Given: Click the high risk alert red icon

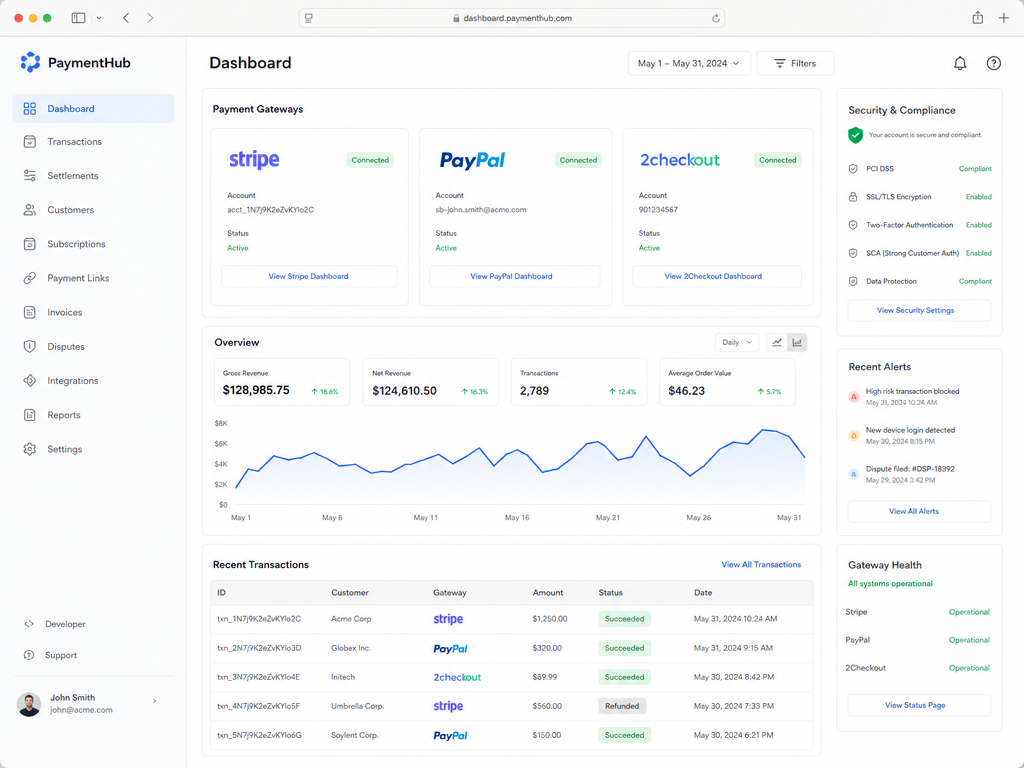Looking at the screenshot, I should (853, 396).
